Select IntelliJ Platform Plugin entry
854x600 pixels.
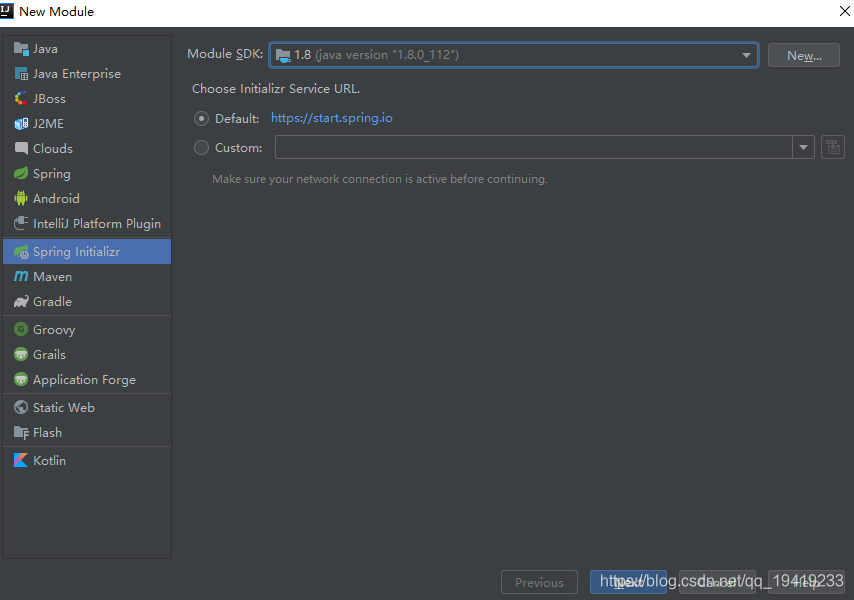pos(87,223)
